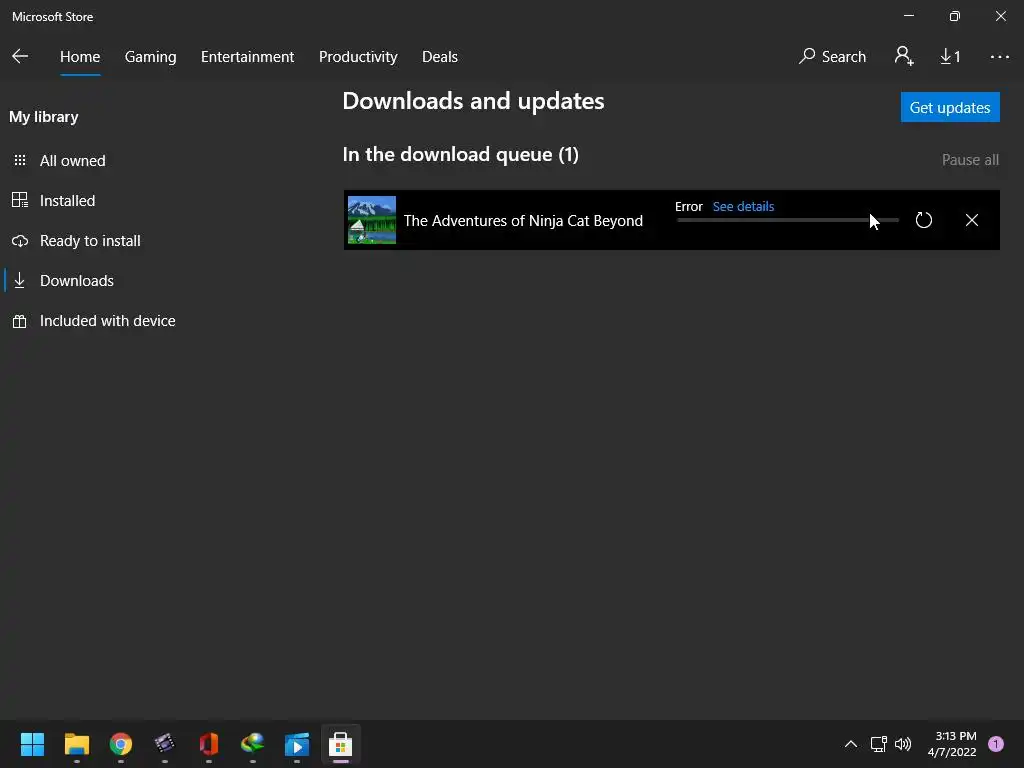This screenshot has height=768, width=1024.
Task: Click the Downloads arrow icon
Action: (x=20, y=280)
